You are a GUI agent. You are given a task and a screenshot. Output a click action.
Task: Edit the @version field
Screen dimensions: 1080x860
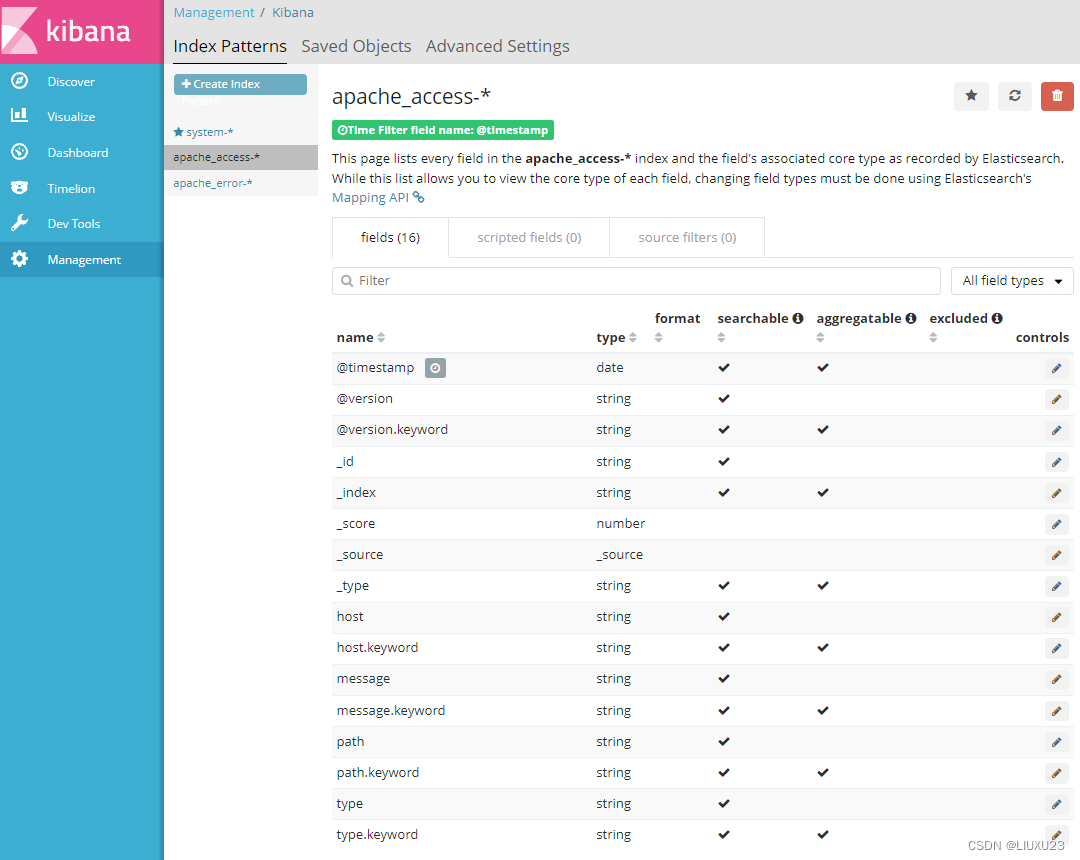click(1057, 399)
